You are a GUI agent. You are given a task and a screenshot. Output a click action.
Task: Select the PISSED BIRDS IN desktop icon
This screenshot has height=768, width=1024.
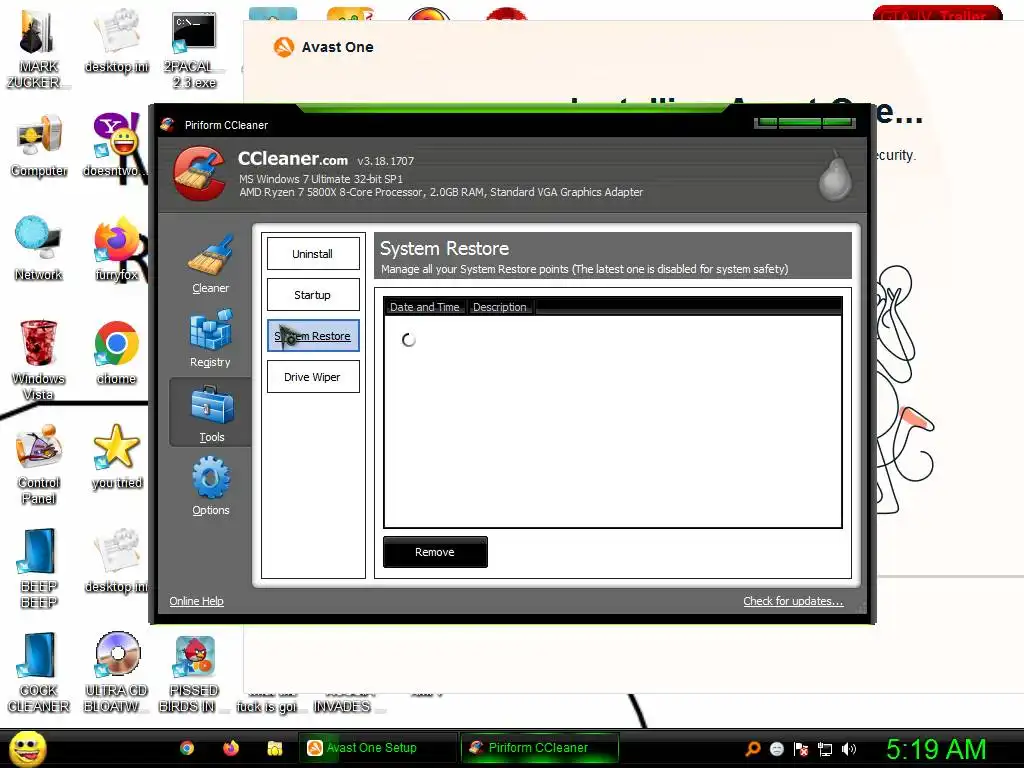[x=194, y=673]
